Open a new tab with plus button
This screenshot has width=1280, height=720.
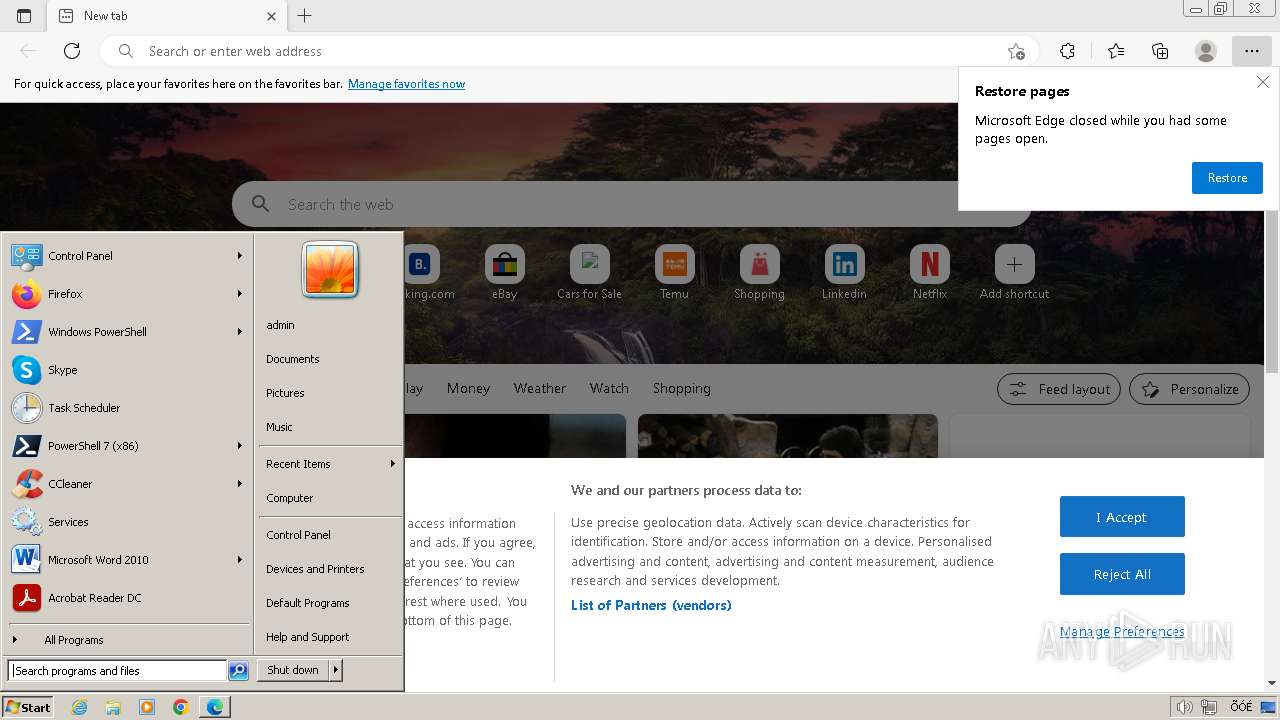305,16
